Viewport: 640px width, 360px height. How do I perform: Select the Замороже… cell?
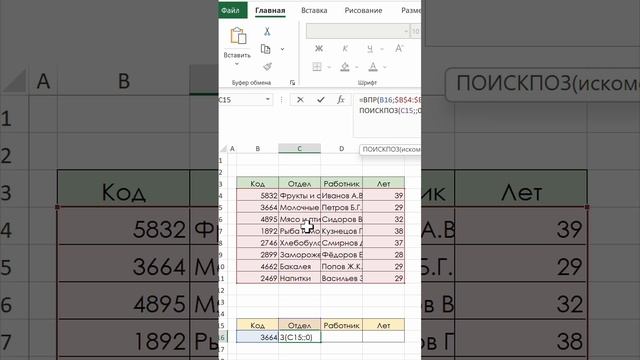coord(299,255)
